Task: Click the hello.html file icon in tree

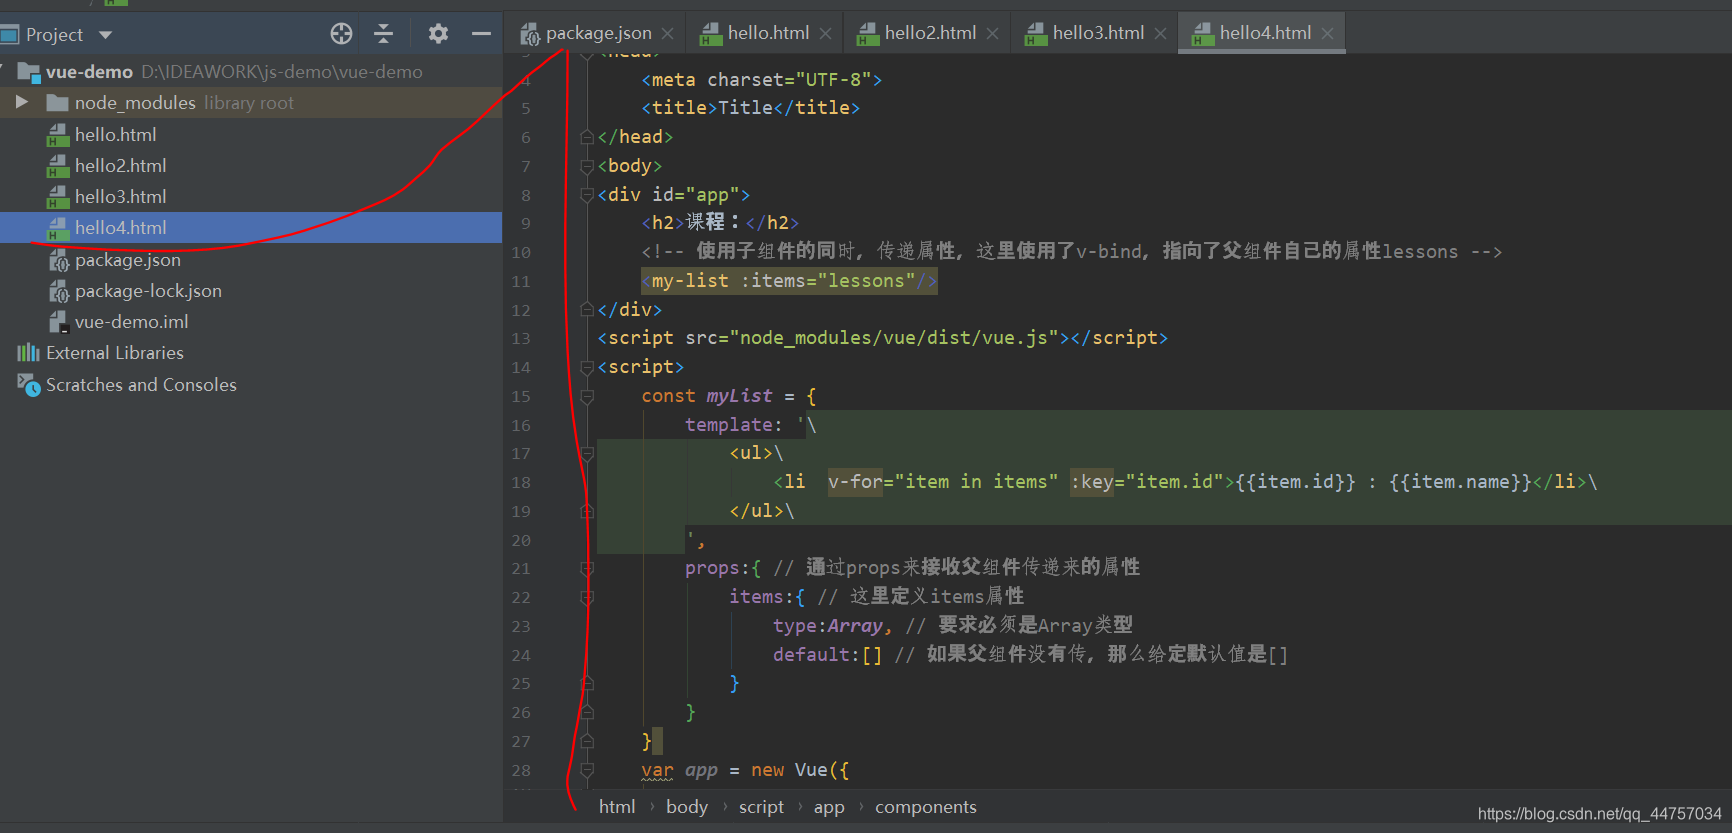Action: pyautogui.click(x=58, y=135)
